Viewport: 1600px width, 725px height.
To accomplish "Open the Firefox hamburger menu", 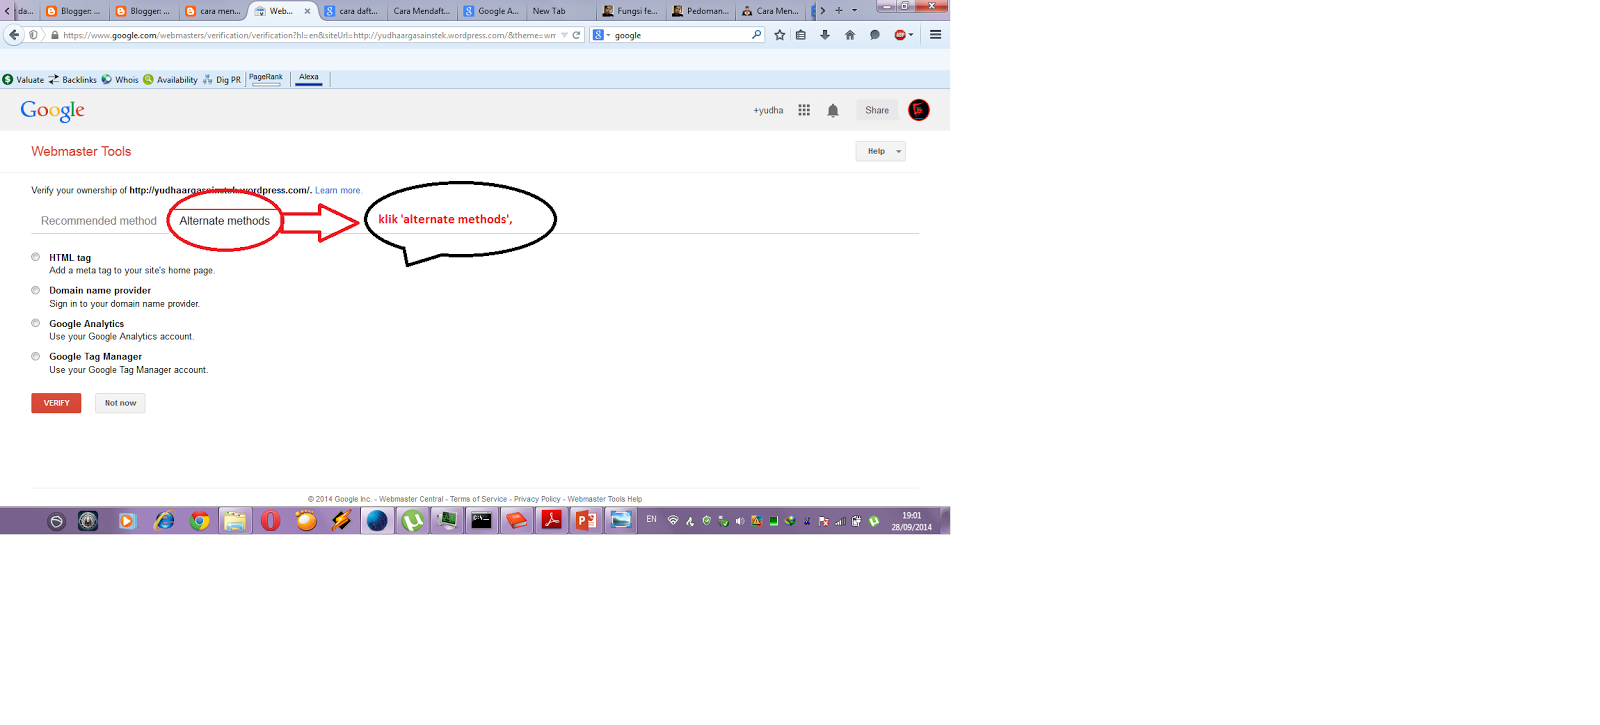I will 936,35.
